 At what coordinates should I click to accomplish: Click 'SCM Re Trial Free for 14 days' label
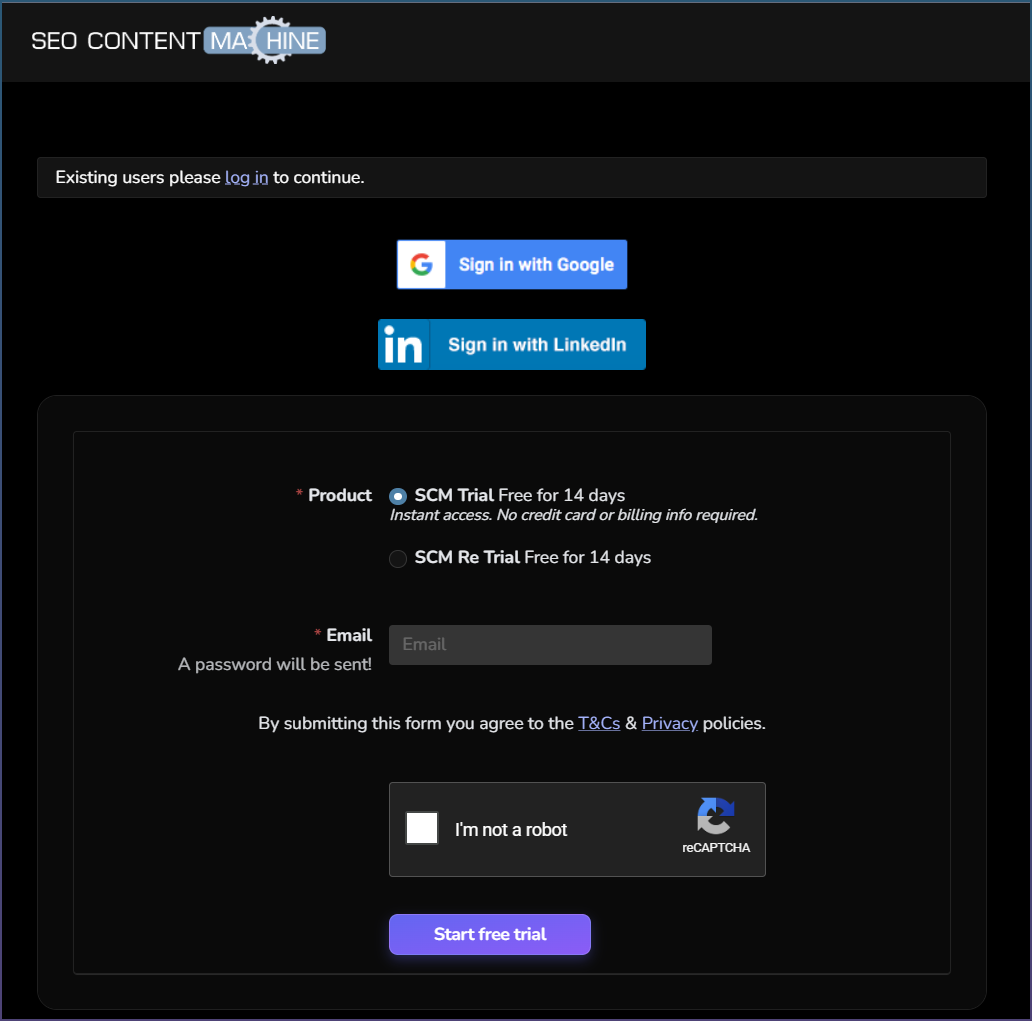pyautogui.click(x=532, y=558)
